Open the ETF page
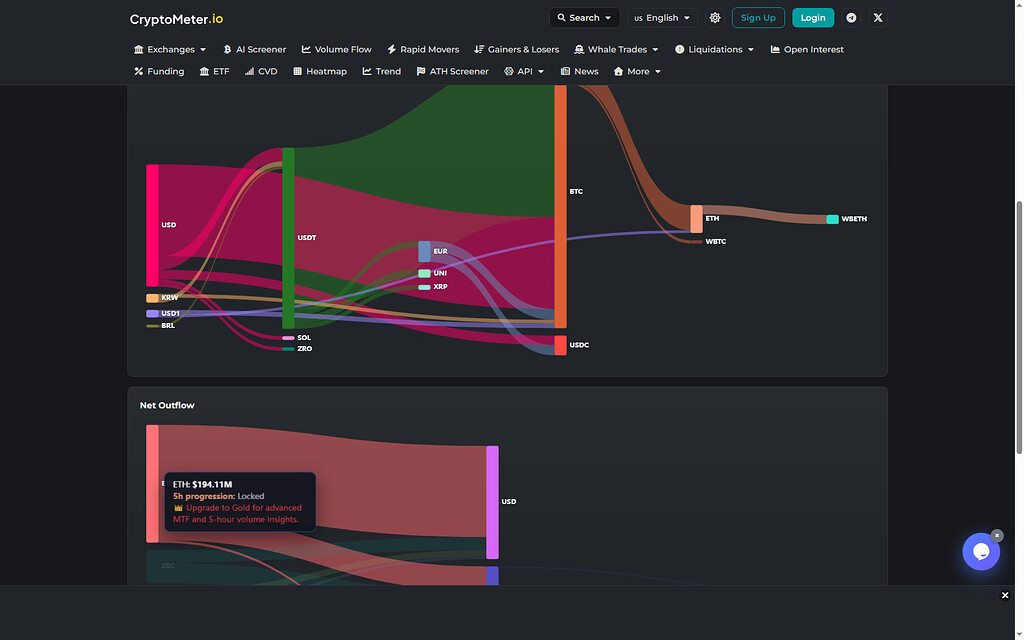Image resolution: width=1024 pixels, height=640 pixels. 214,72
